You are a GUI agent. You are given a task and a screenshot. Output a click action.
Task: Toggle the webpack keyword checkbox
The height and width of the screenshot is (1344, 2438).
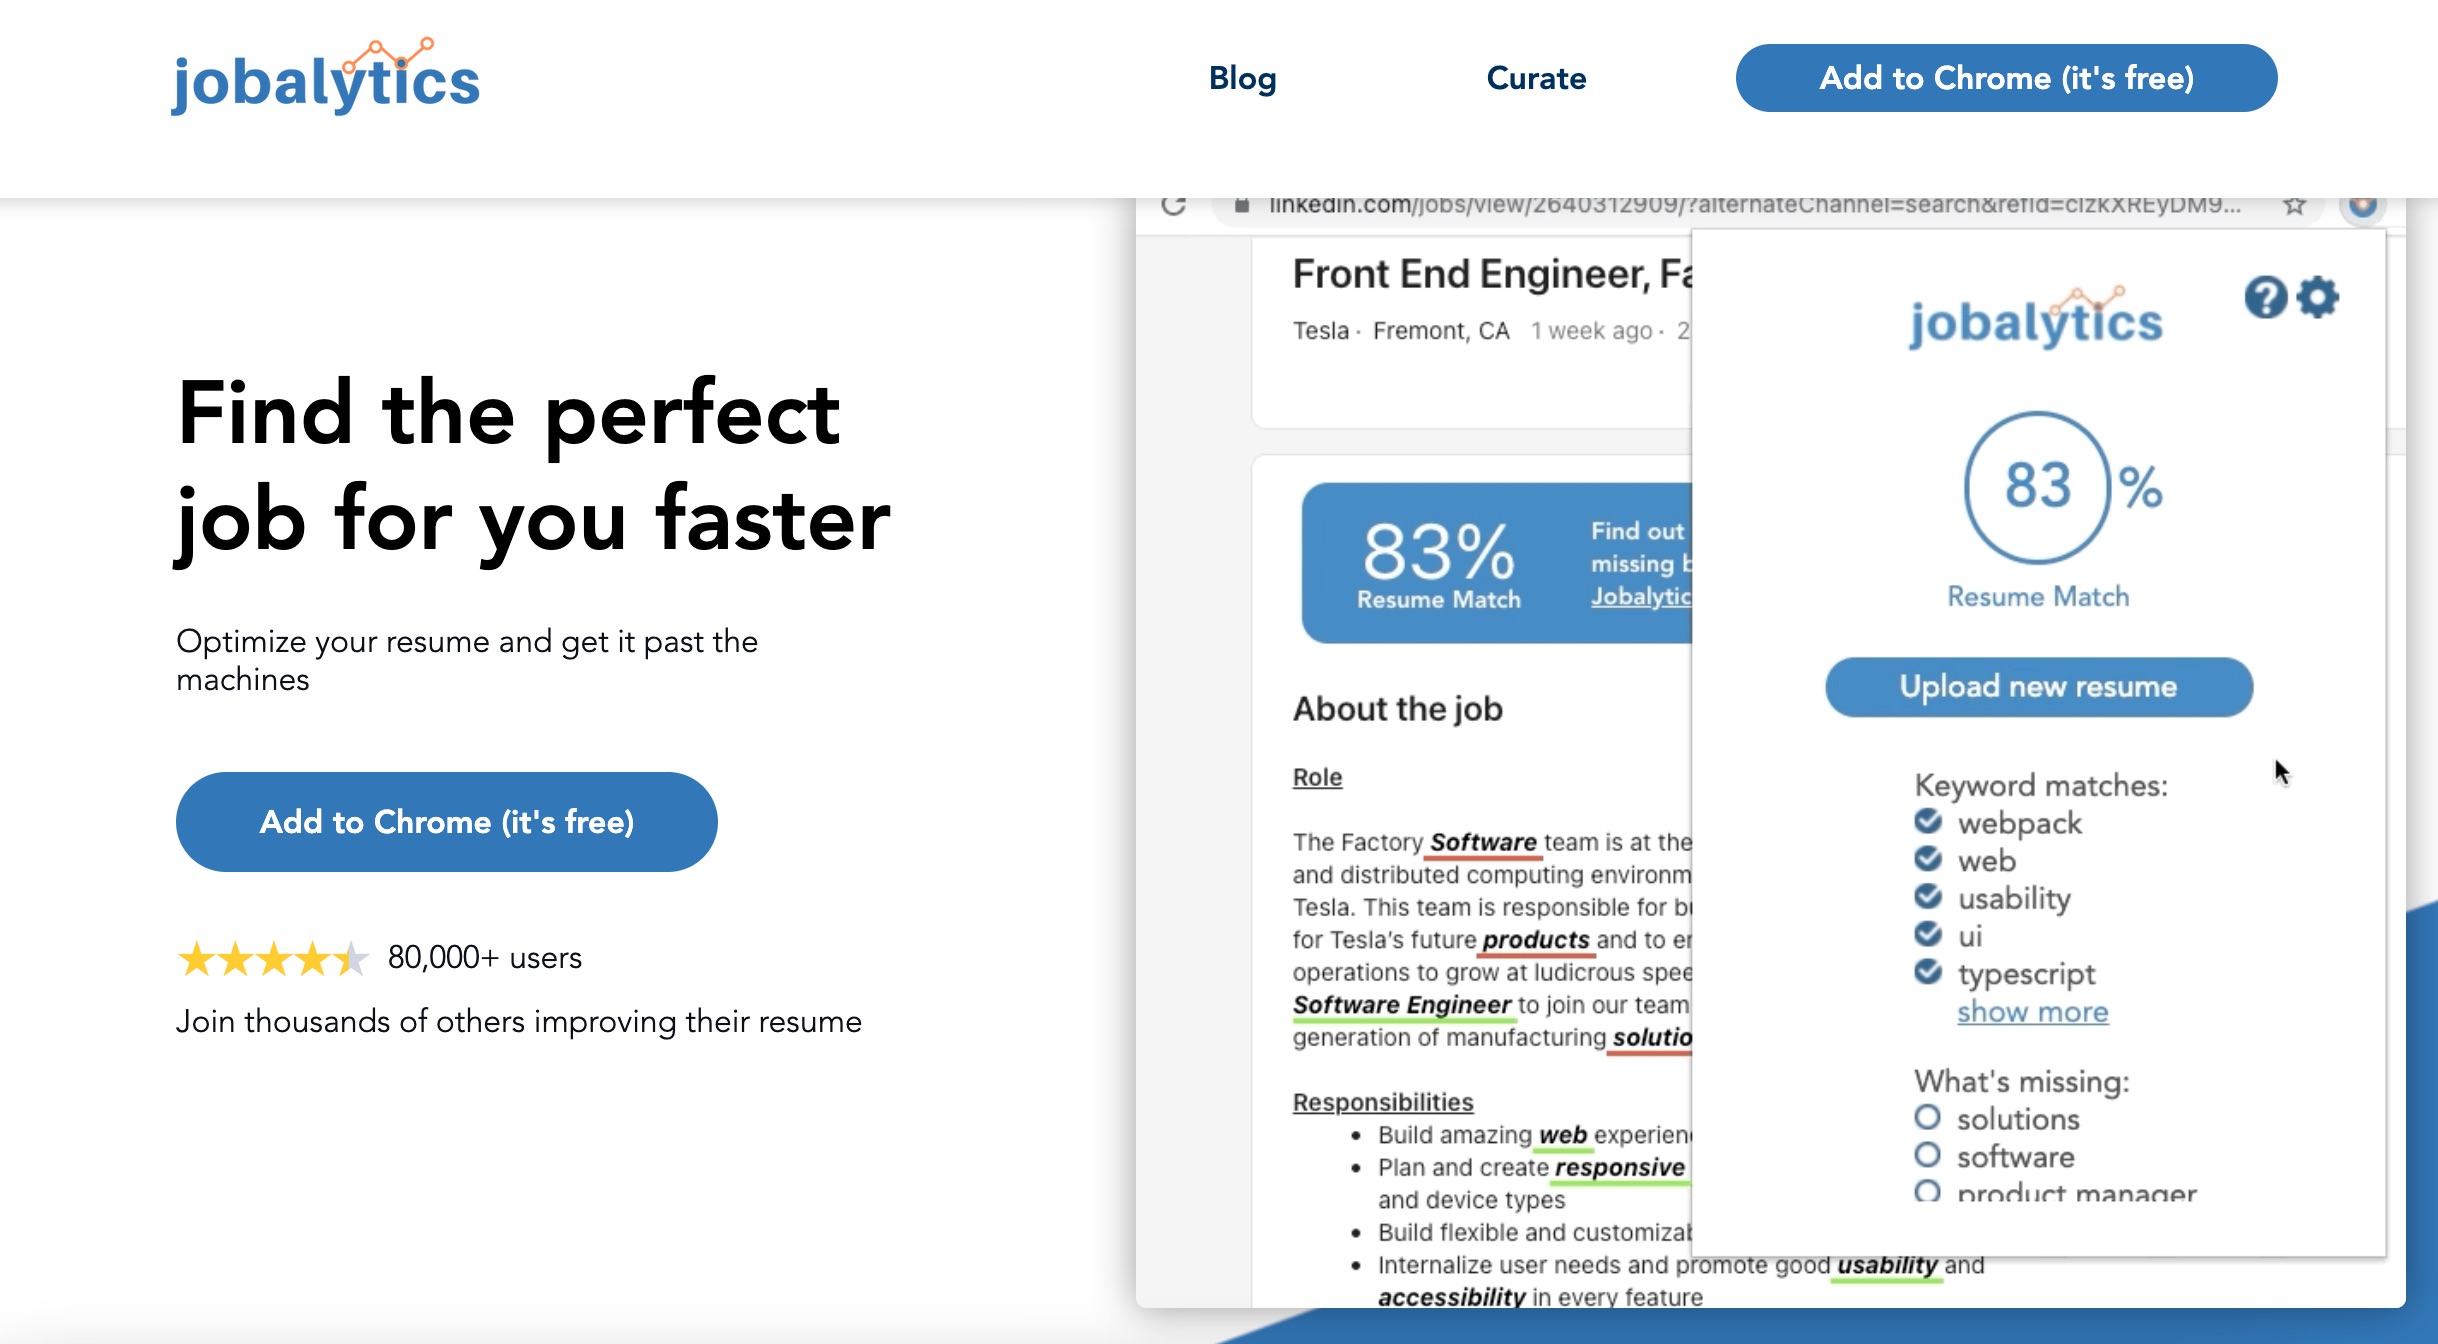[x=1928, y=822]
